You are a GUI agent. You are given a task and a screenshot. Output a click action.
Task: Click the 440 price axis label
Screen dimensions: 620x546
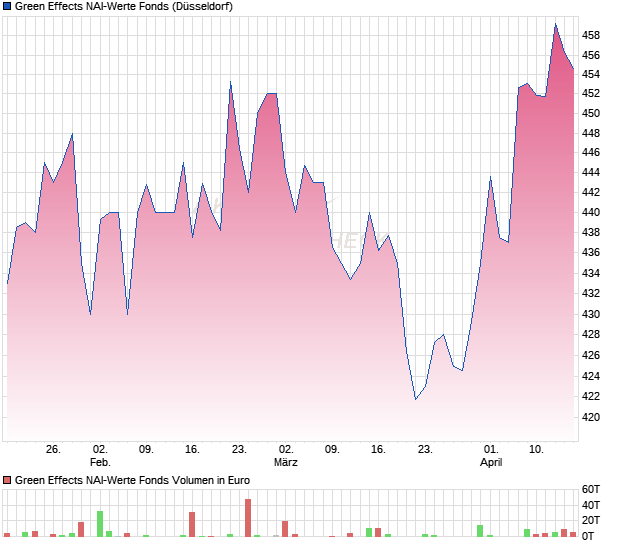(591, 213)
